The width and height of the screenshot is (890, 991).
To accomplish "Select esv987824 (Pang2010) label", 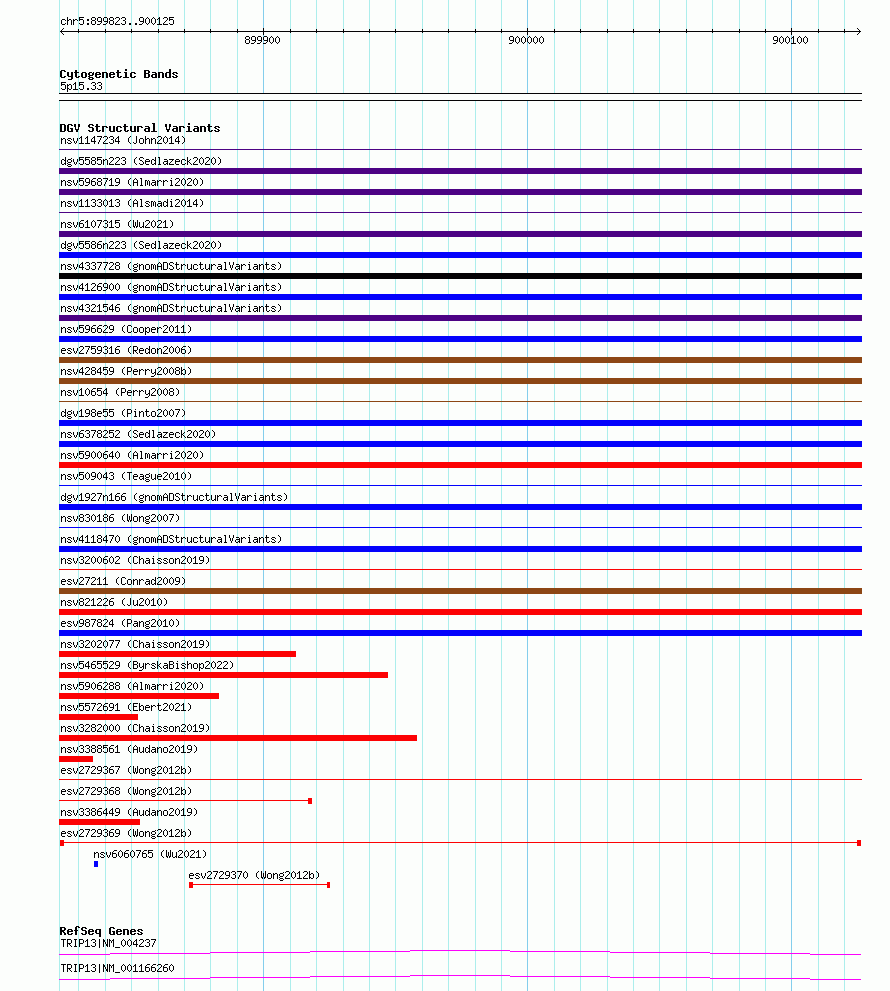I will tap(120, 623).
